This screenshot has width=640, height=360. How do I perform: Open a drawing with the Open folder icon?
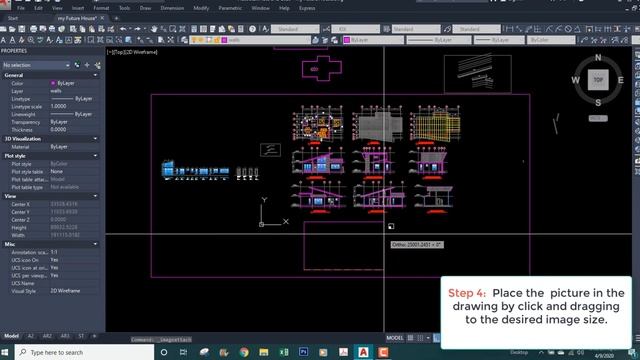12,29
